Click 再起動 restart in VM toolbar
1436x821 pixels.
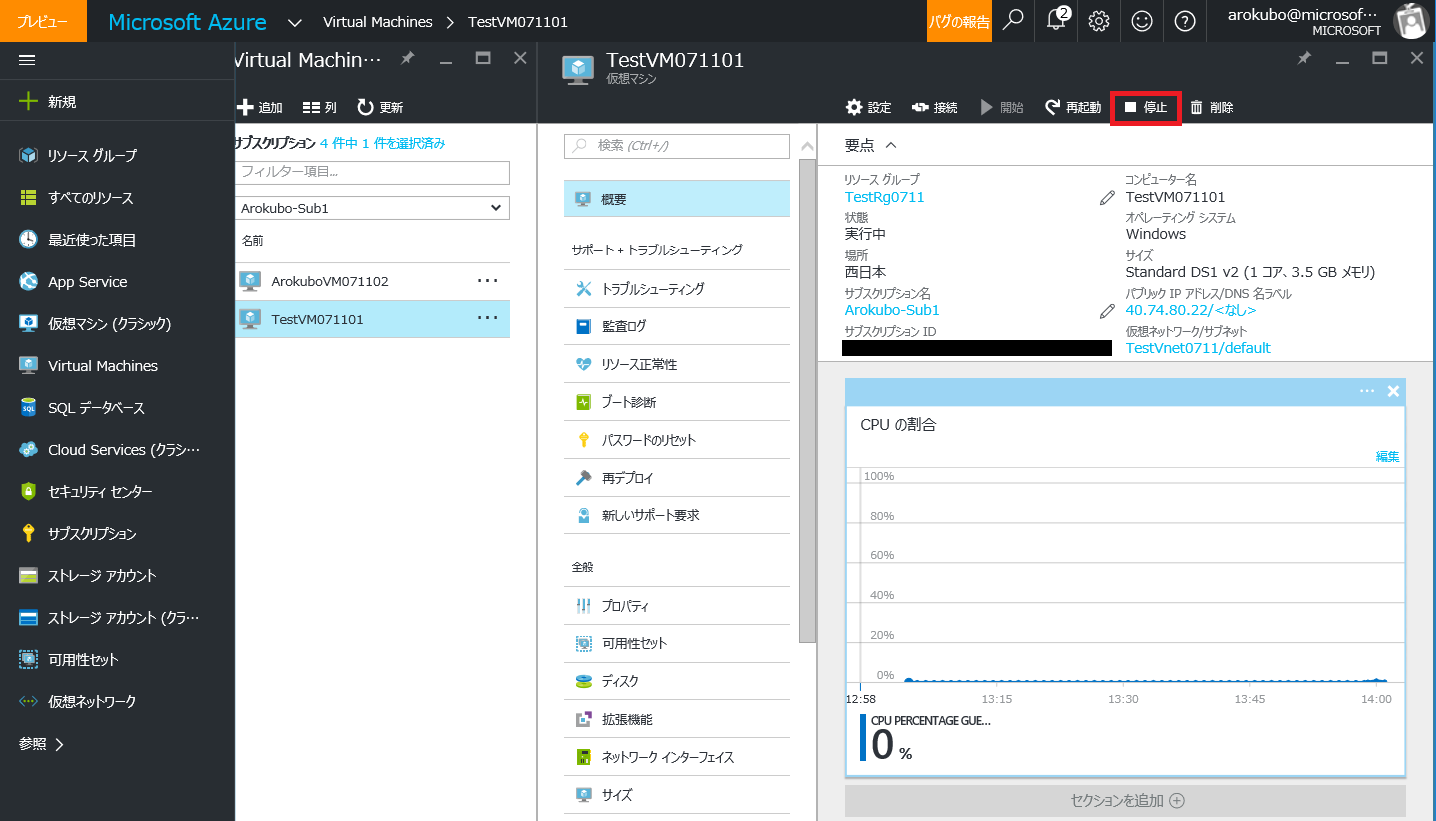[1073, 107]
